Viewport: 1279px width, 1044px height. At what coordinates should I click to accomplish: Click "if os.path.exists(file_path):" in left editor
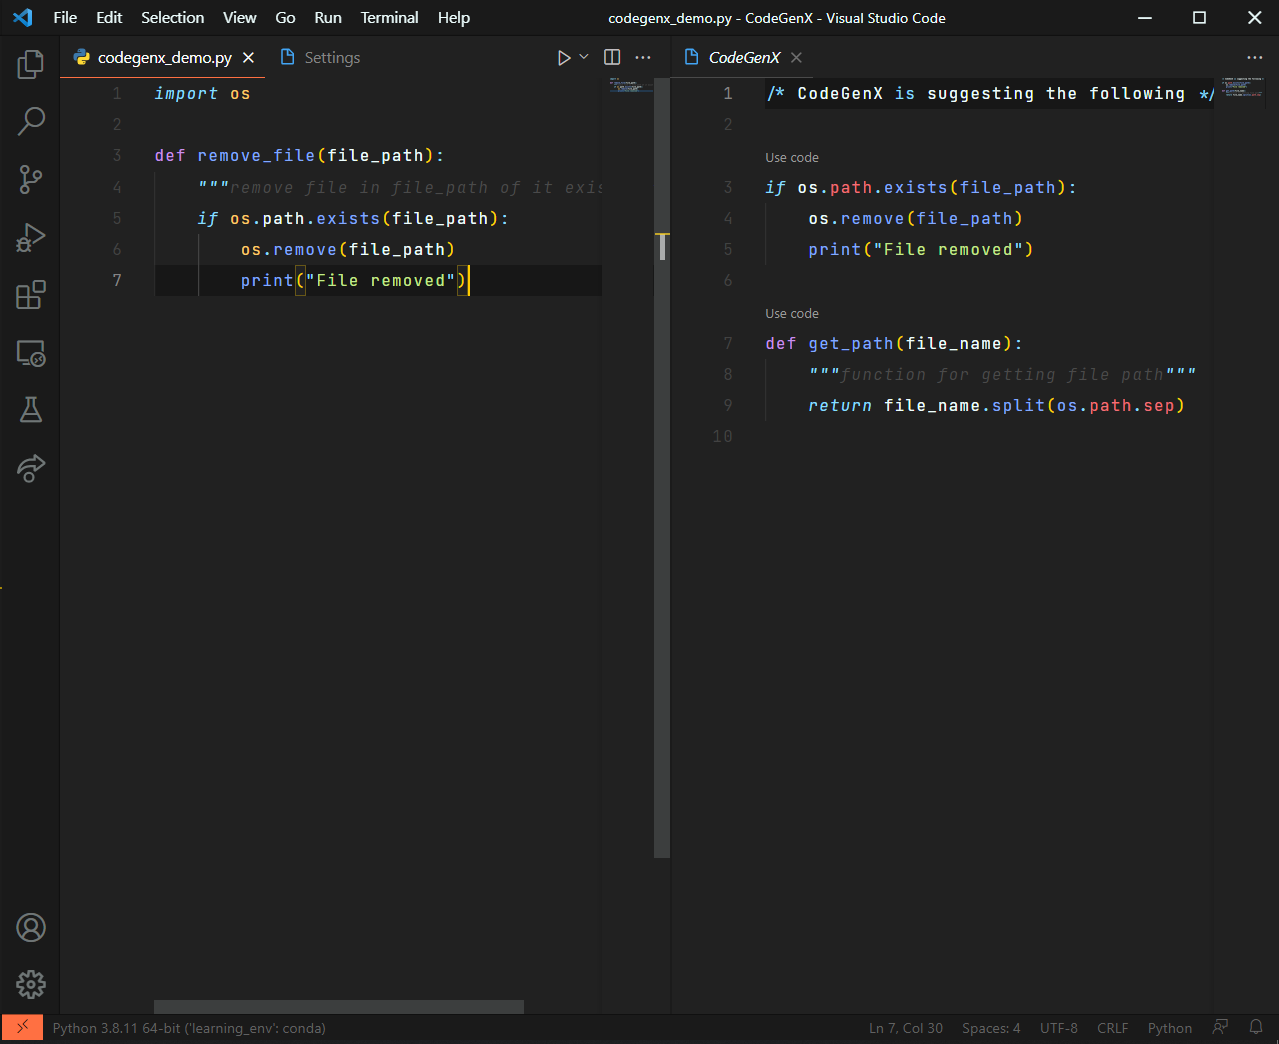click(353, 219)
